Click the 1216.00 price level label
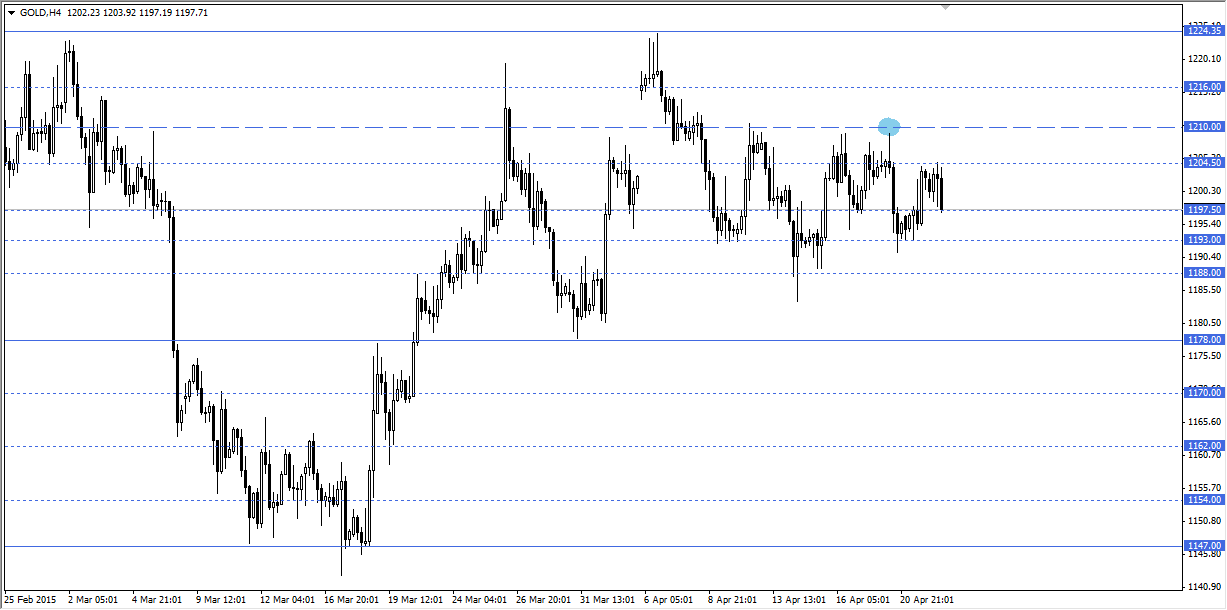The height and width of the screenshot is (610, 1227). pos(1204,87)
